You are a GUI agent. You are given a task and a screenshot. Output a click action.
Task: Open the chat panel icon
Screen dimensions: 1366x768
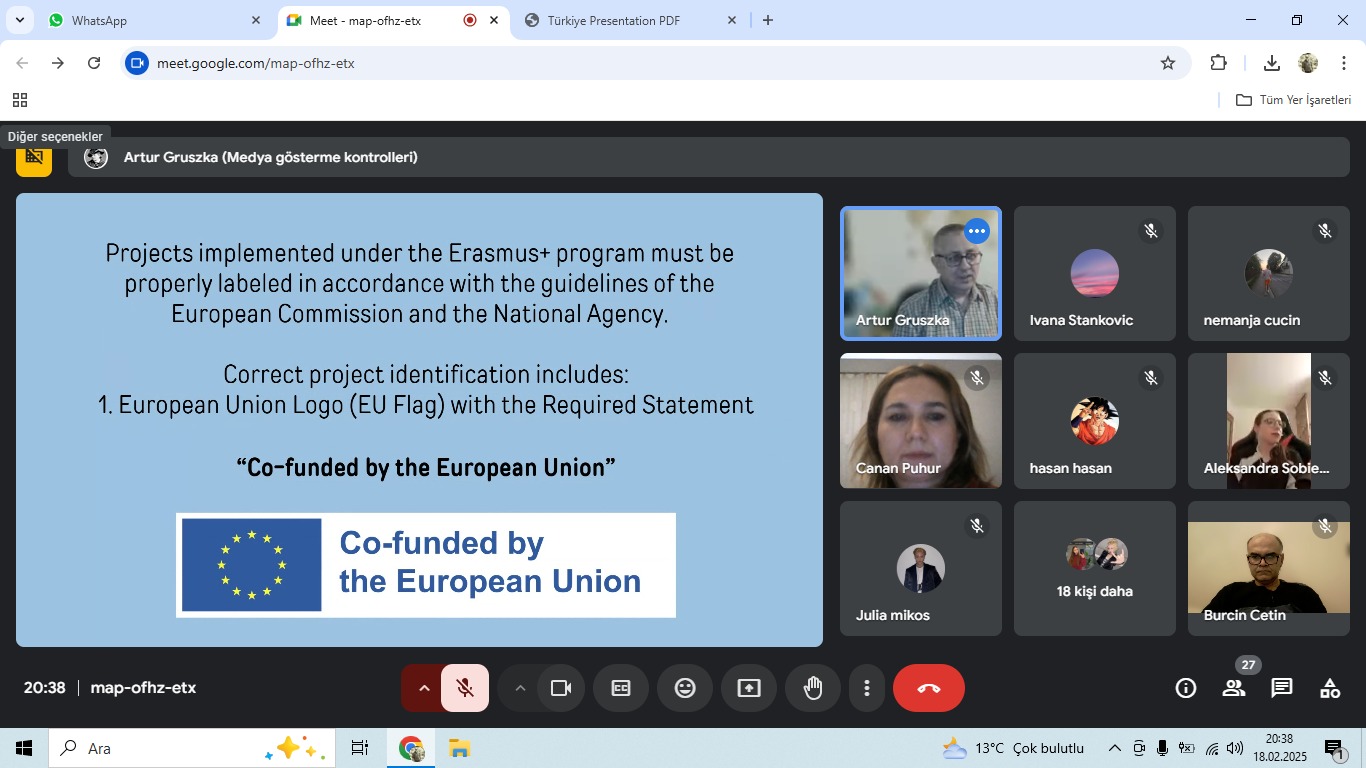[x=1282, y=688]
